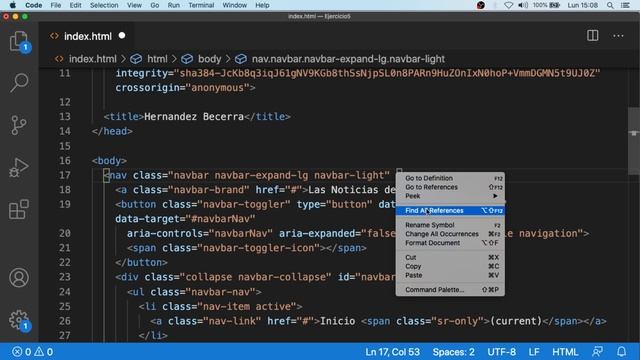Choose Format Document
Image resolution: width=640 pixels, height=360 pixels.
click(450, 243)
